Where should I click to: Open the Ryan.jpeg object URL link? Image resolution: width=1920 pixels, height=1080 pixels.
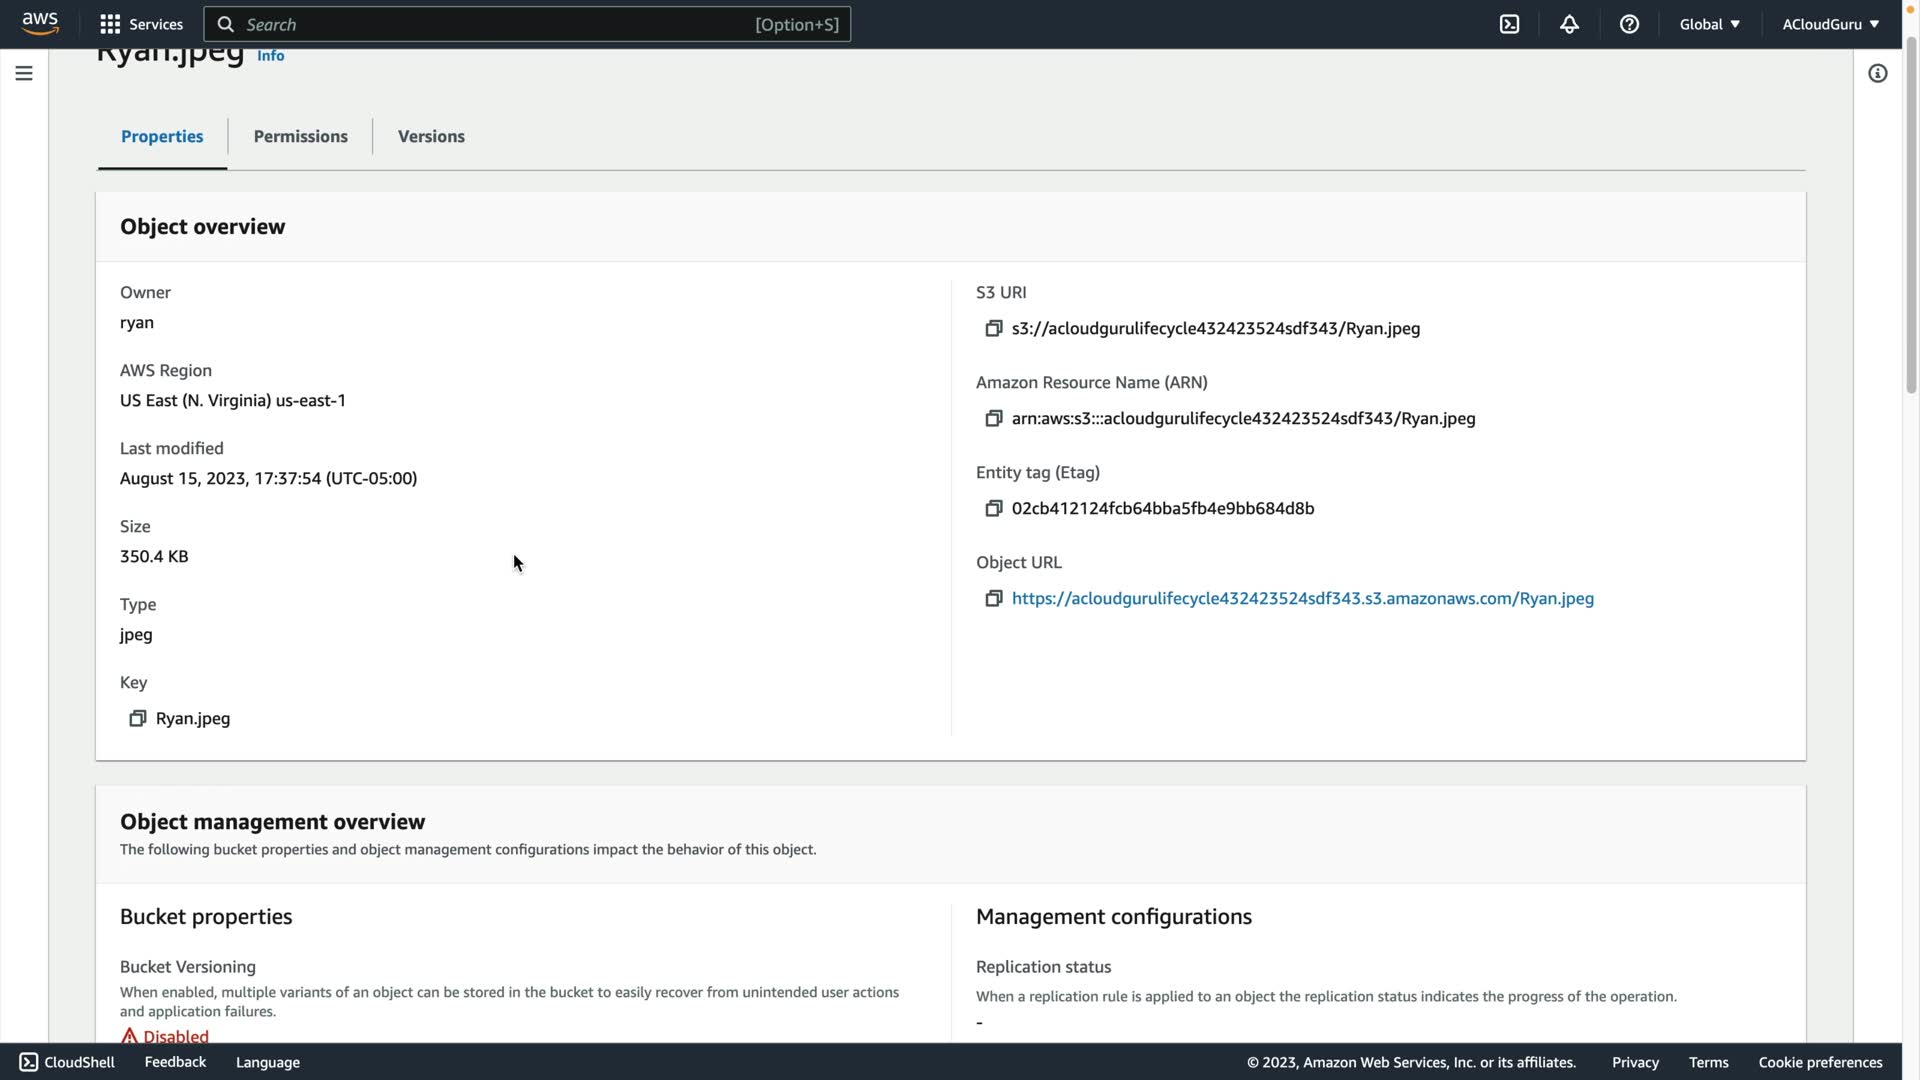1302,599
